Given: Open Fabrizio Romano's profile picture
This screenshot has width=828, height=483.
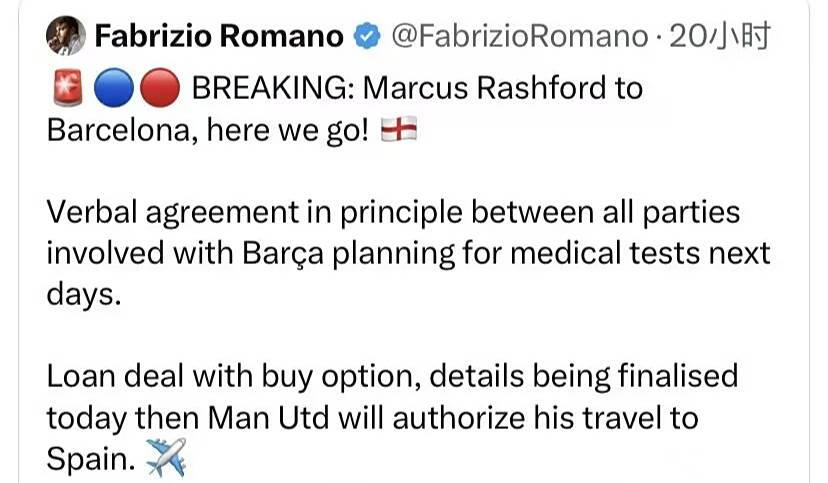Looking at the screenshot, I should [x=65, y=38].
